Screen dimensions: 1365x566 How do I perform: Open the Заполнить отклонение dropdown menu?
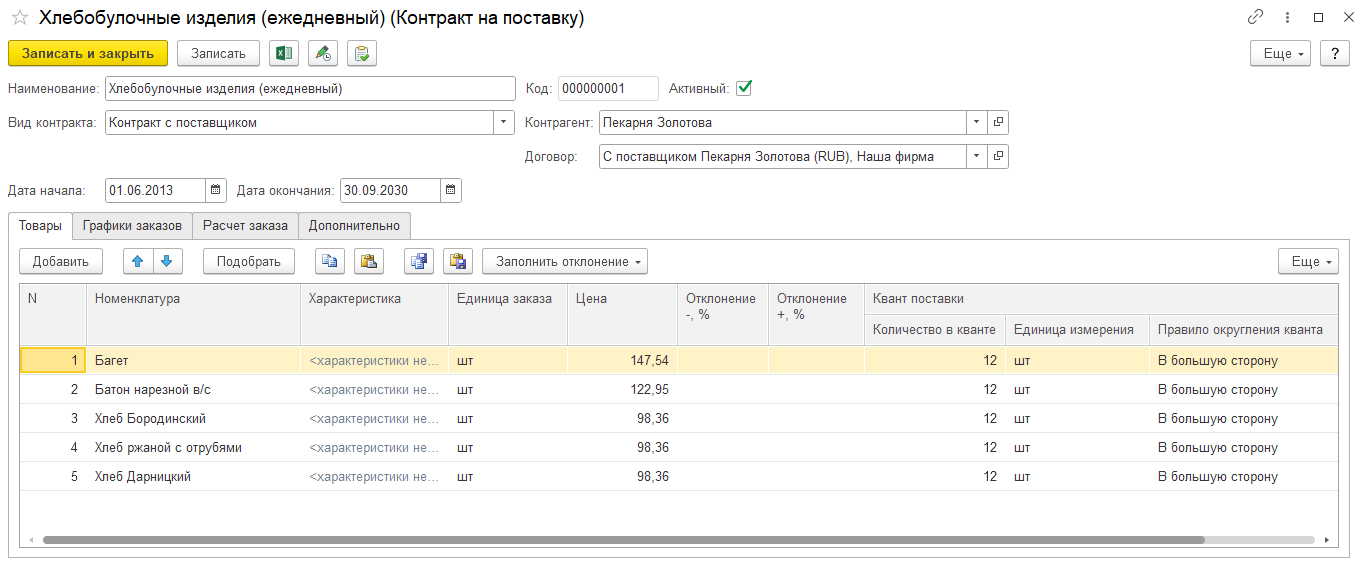[x=565, y=261]
